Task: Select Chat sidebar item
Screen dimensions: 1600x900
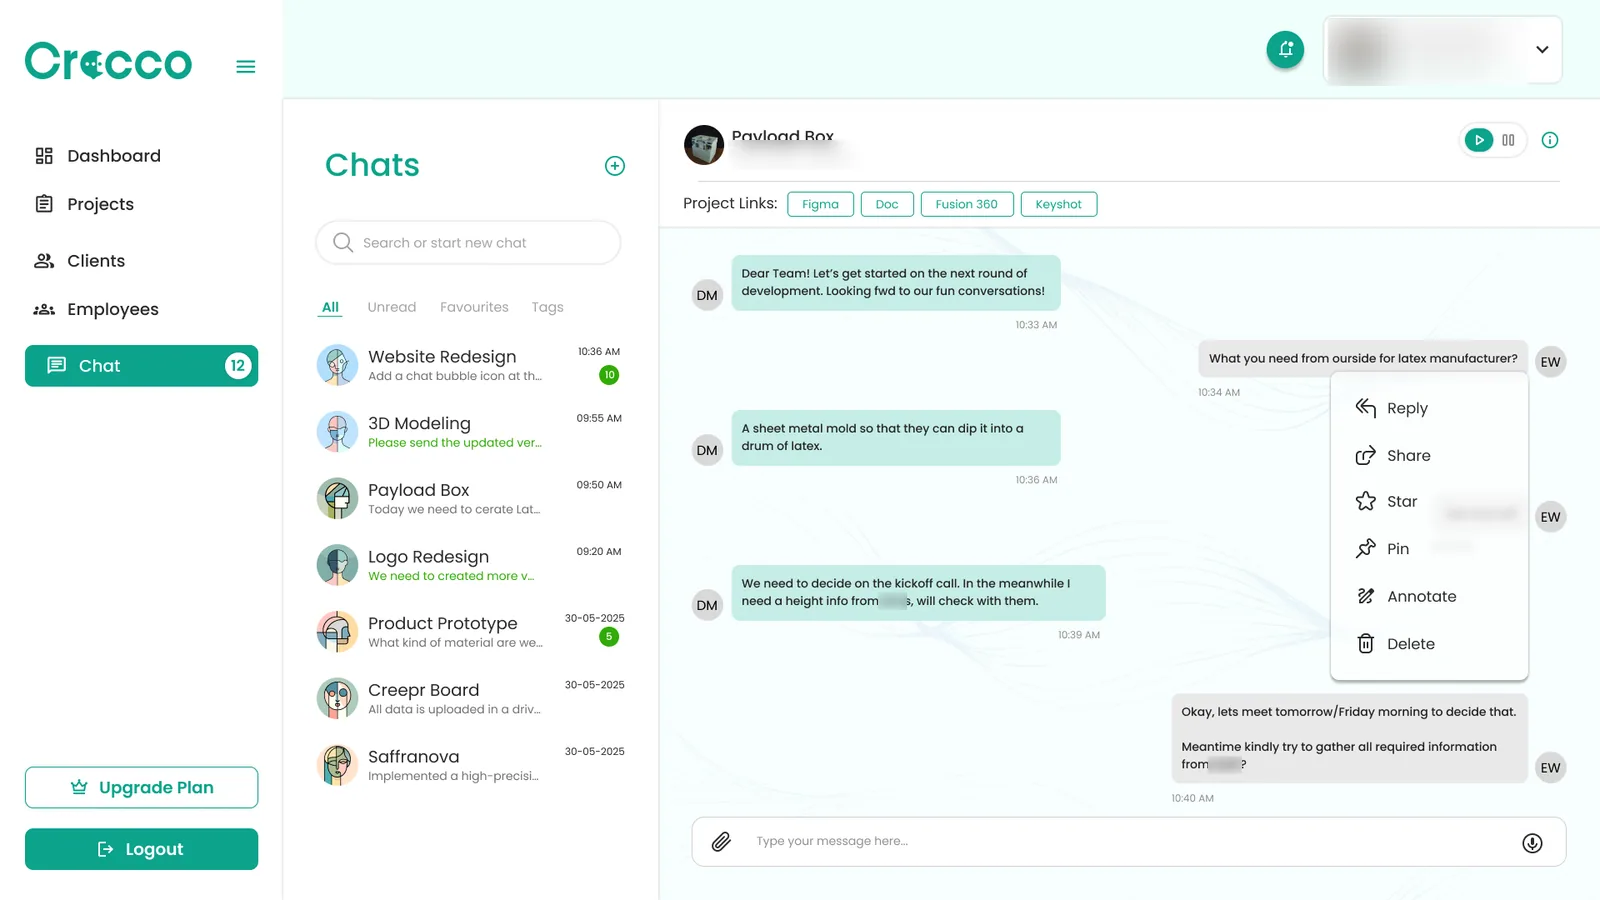Action: 141,366
